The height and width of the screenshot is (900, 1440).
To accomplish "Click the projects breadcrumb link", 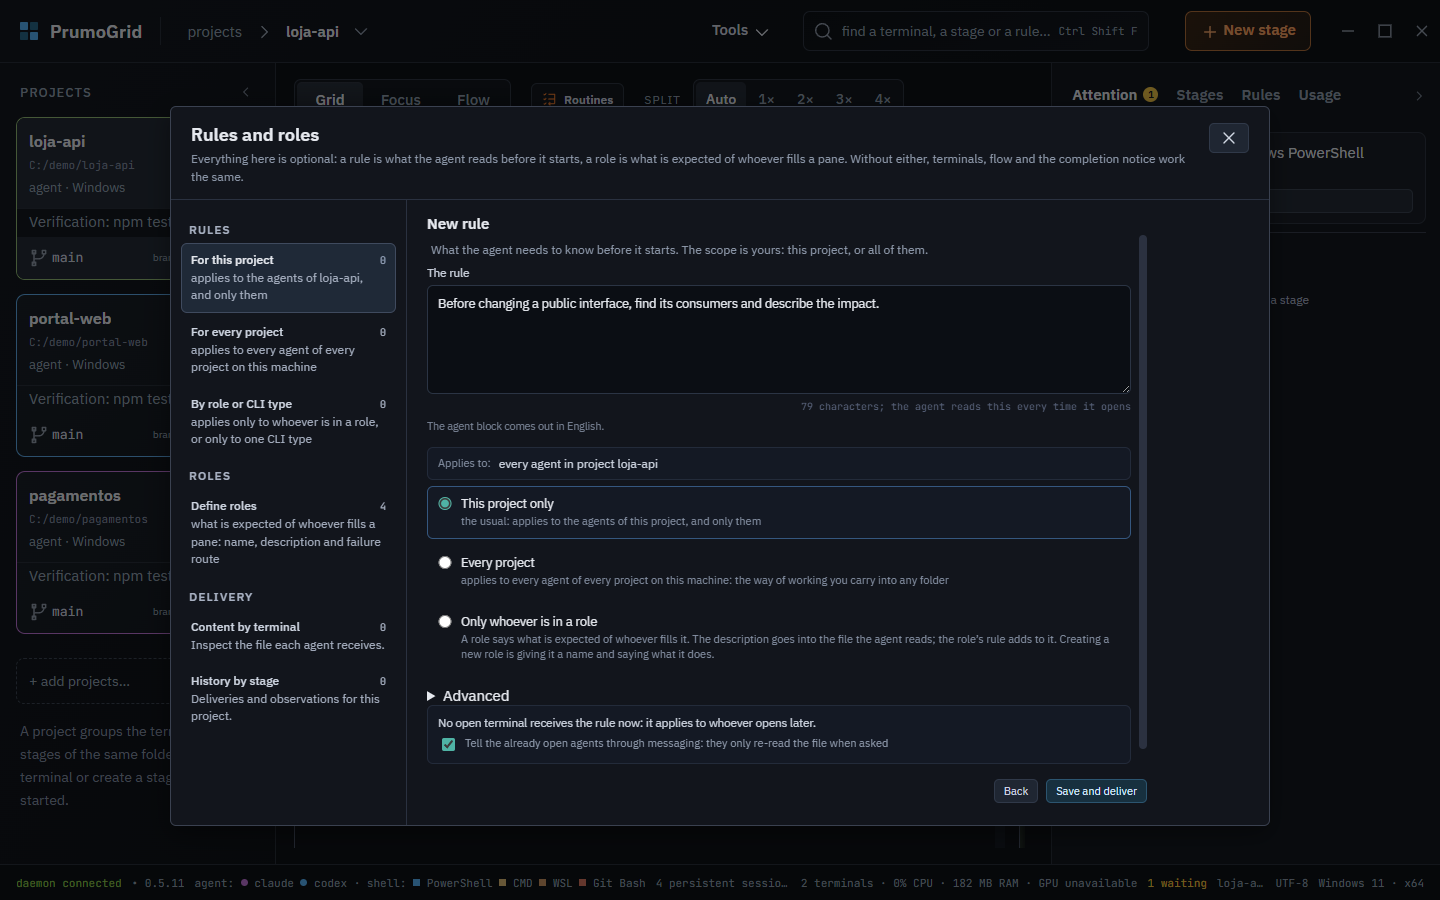I will (215, 32).
